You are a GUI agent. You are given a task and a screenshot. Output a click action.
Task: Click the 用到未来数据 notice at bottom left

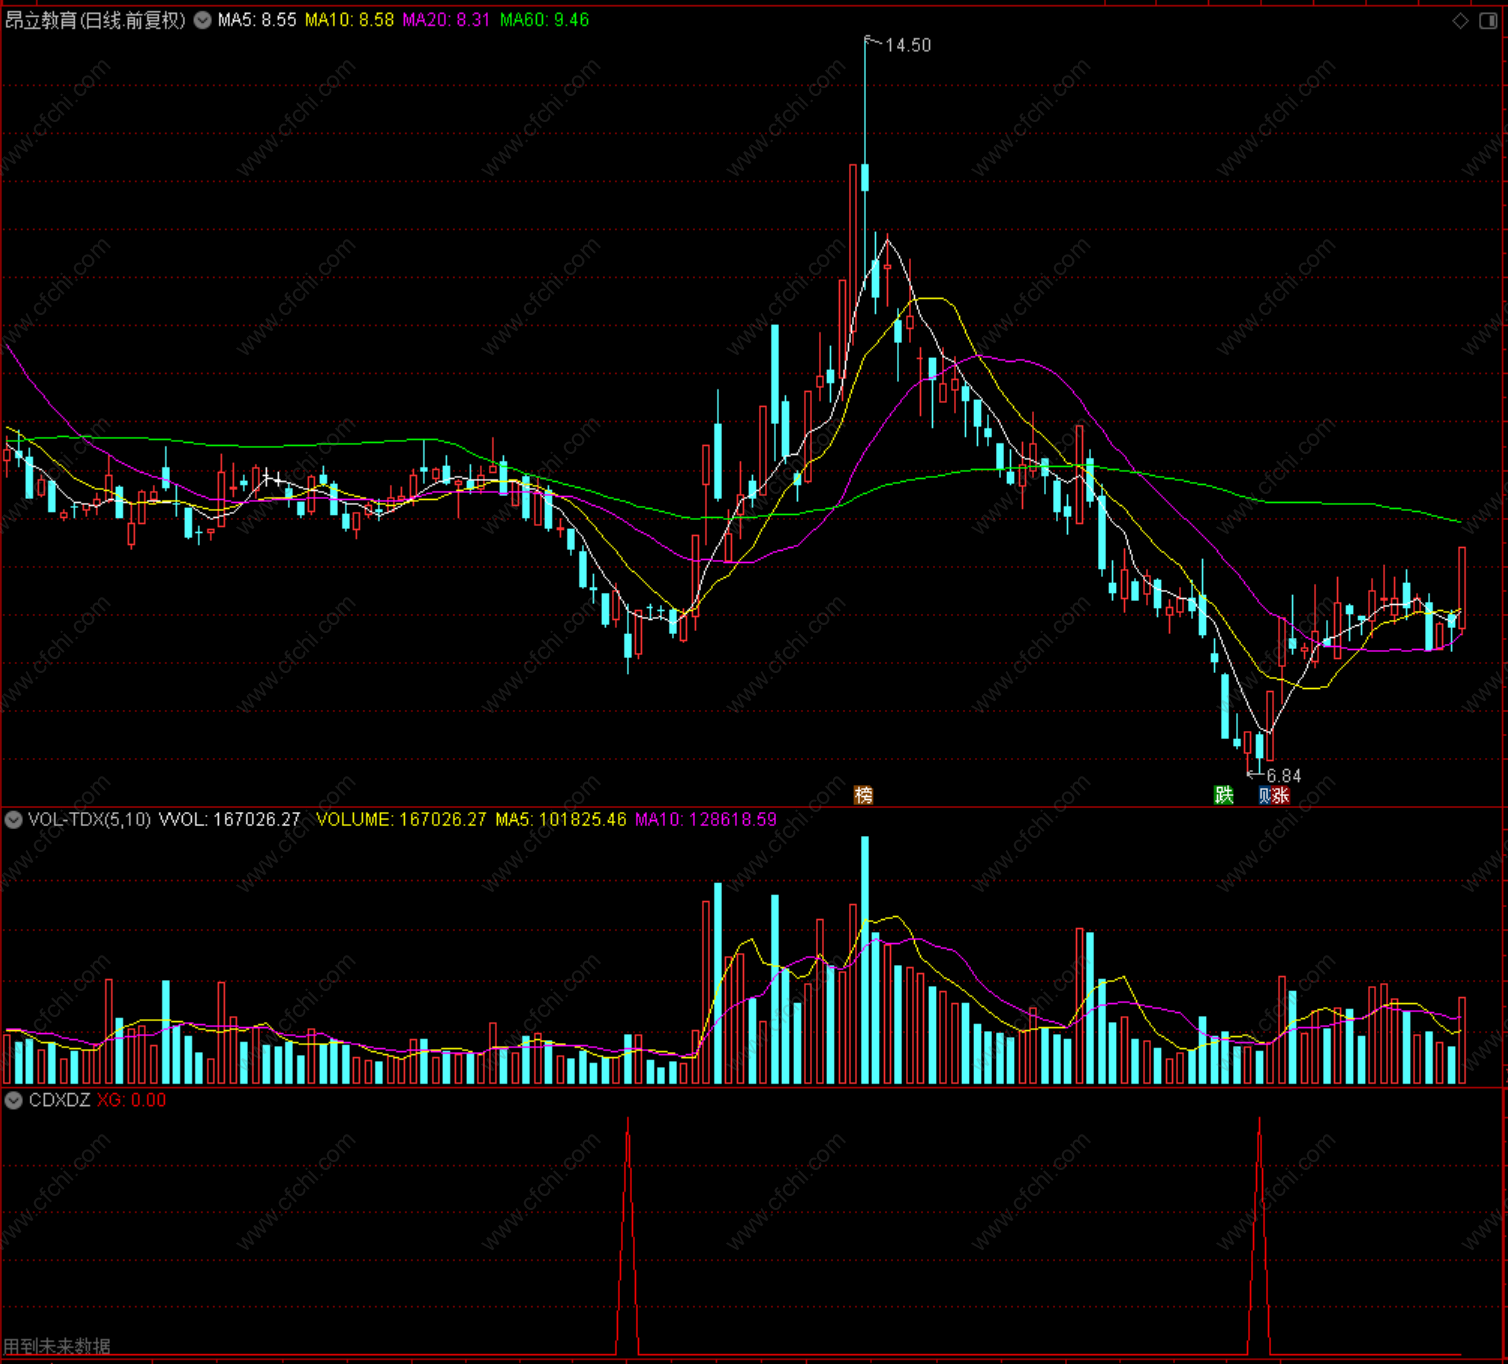click(x=57, y=1346)
